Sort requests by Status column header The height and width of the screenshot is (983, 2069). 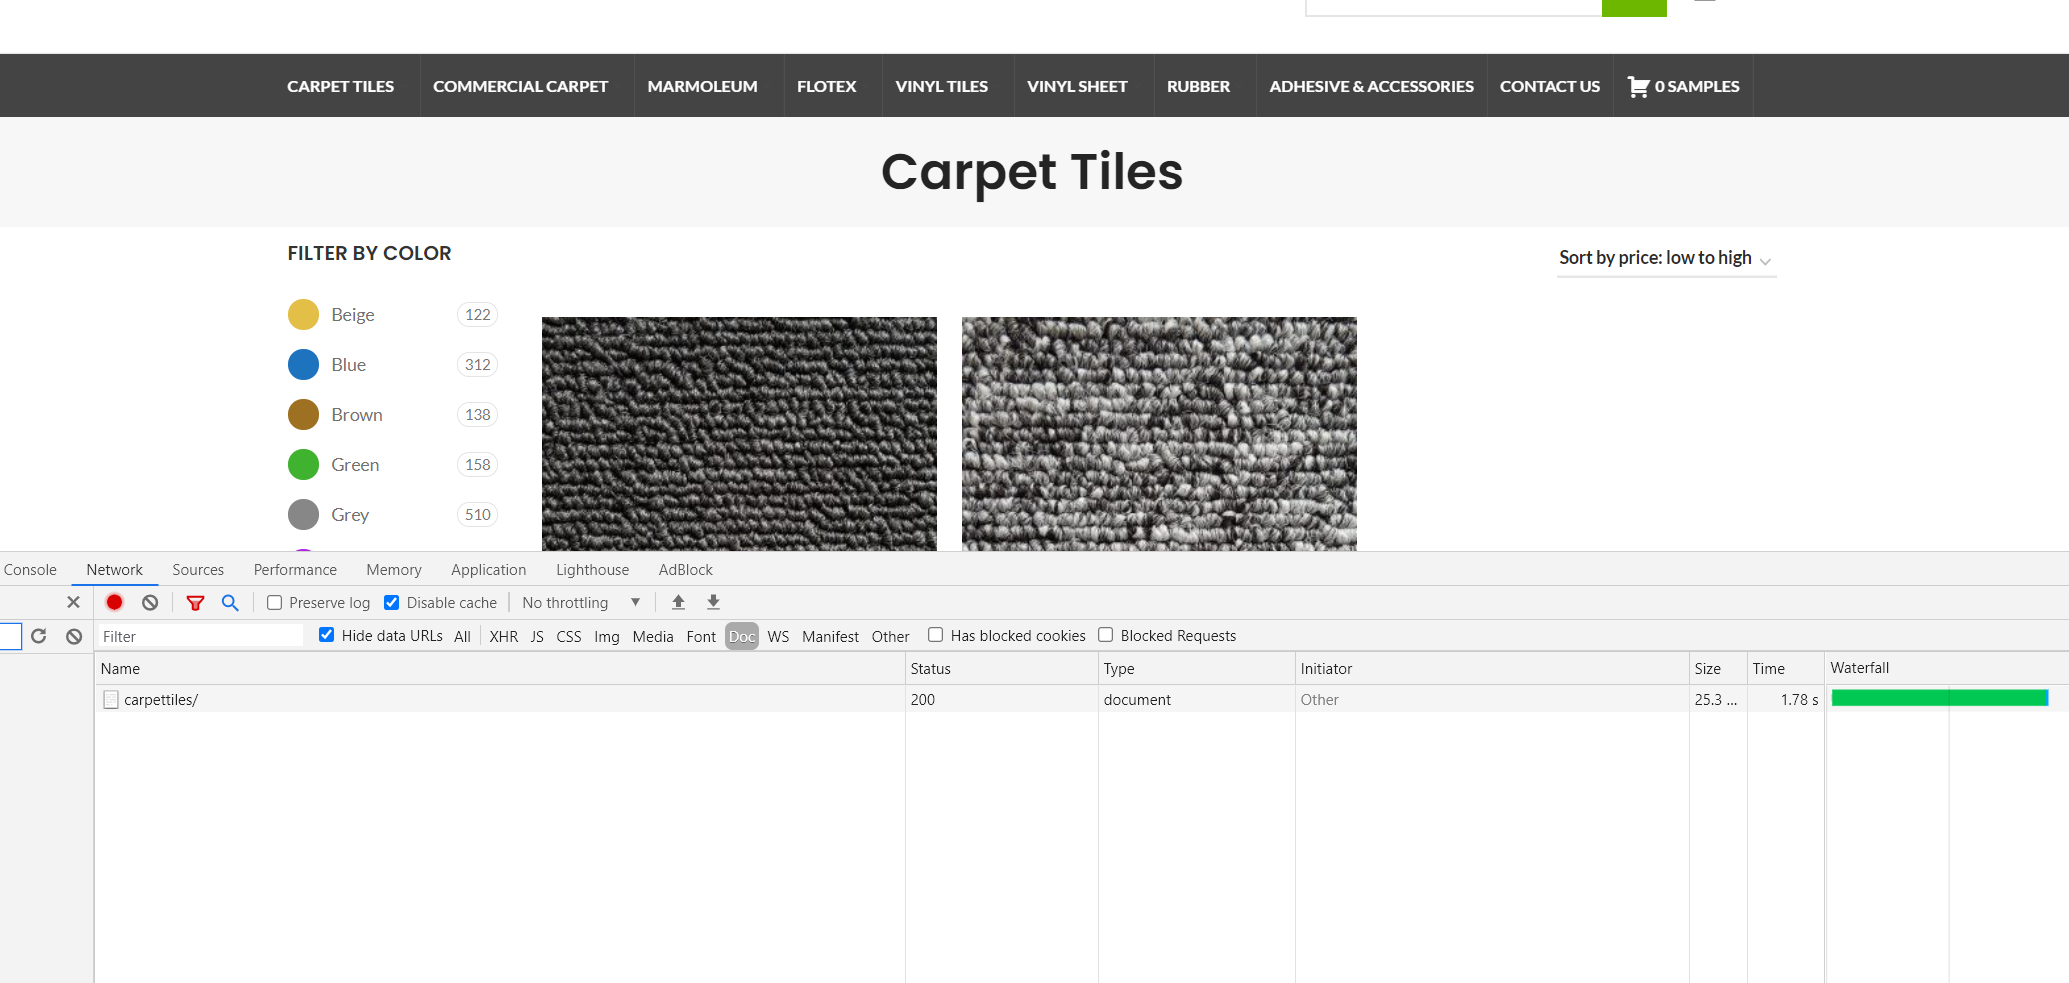(x=1001, y=668)
